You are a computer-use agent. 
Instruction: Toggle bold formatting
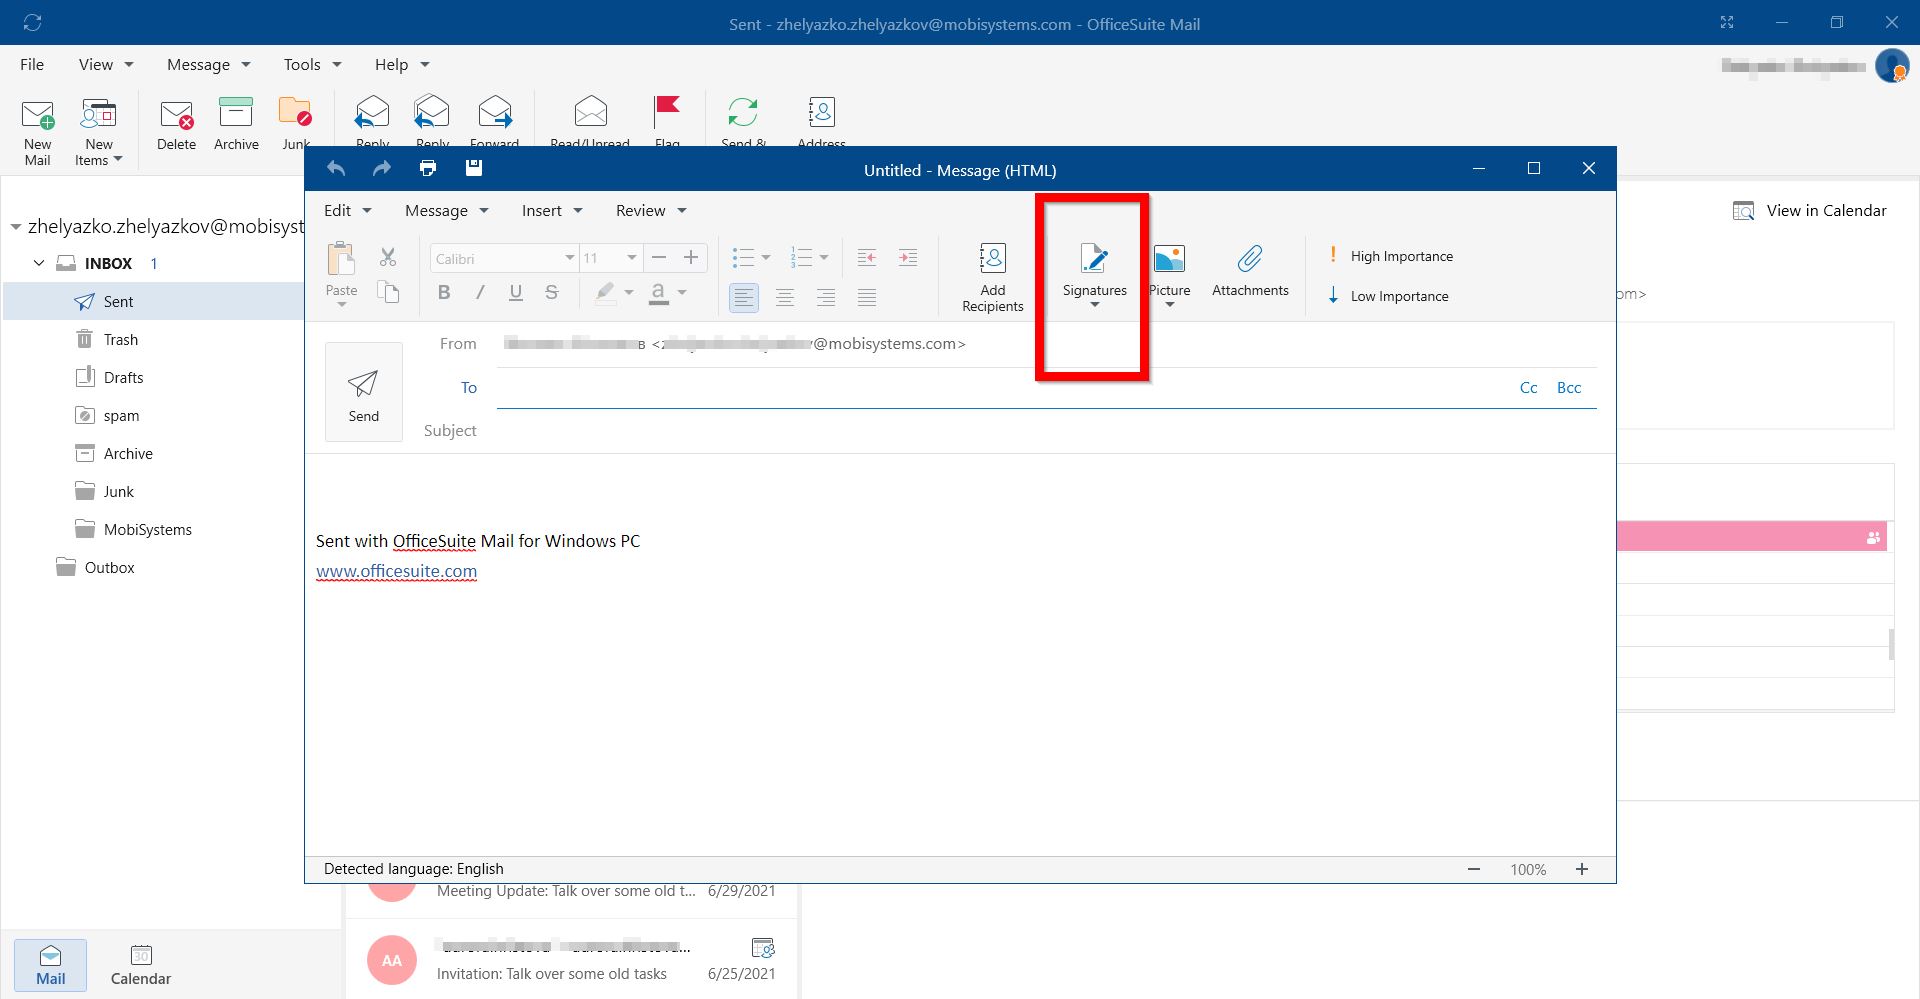pos(444,292)
